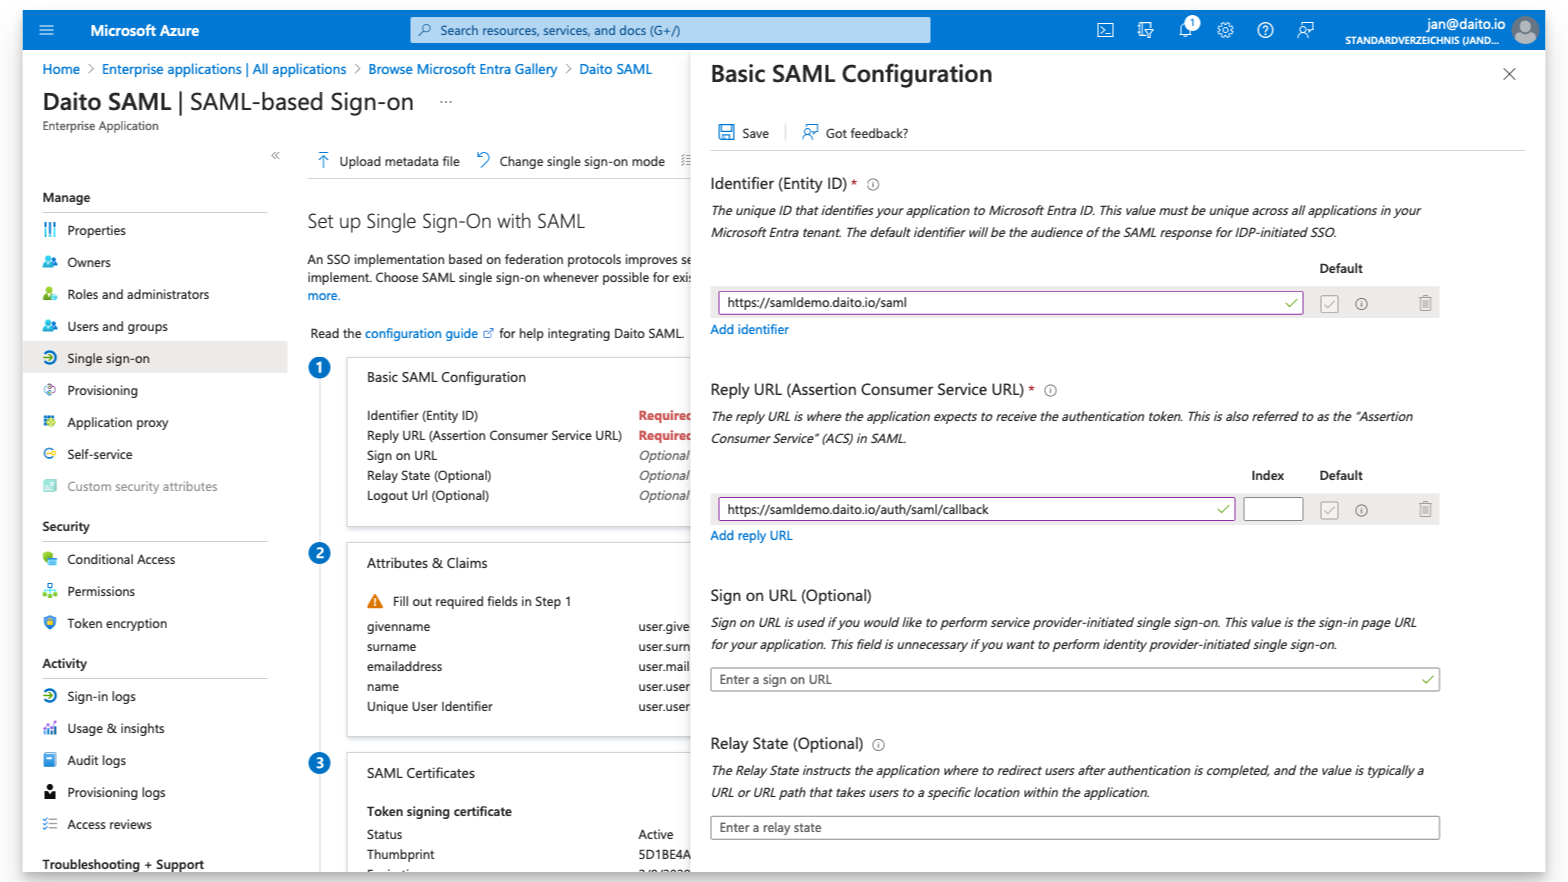The height and width of the screenshot is (882, 1568).
Task: Click info icon beside the reply URL default checkbox
Action: click(x=1361, y=510)
